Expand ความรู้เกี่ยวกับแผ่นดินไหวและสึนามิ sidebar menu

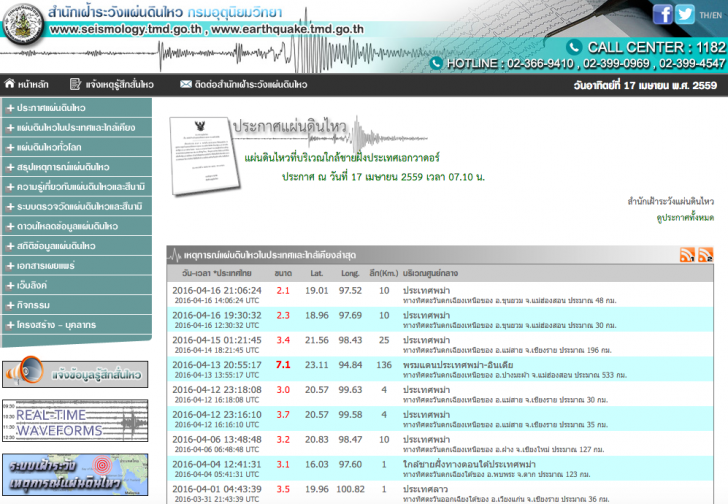coord(77,187)
